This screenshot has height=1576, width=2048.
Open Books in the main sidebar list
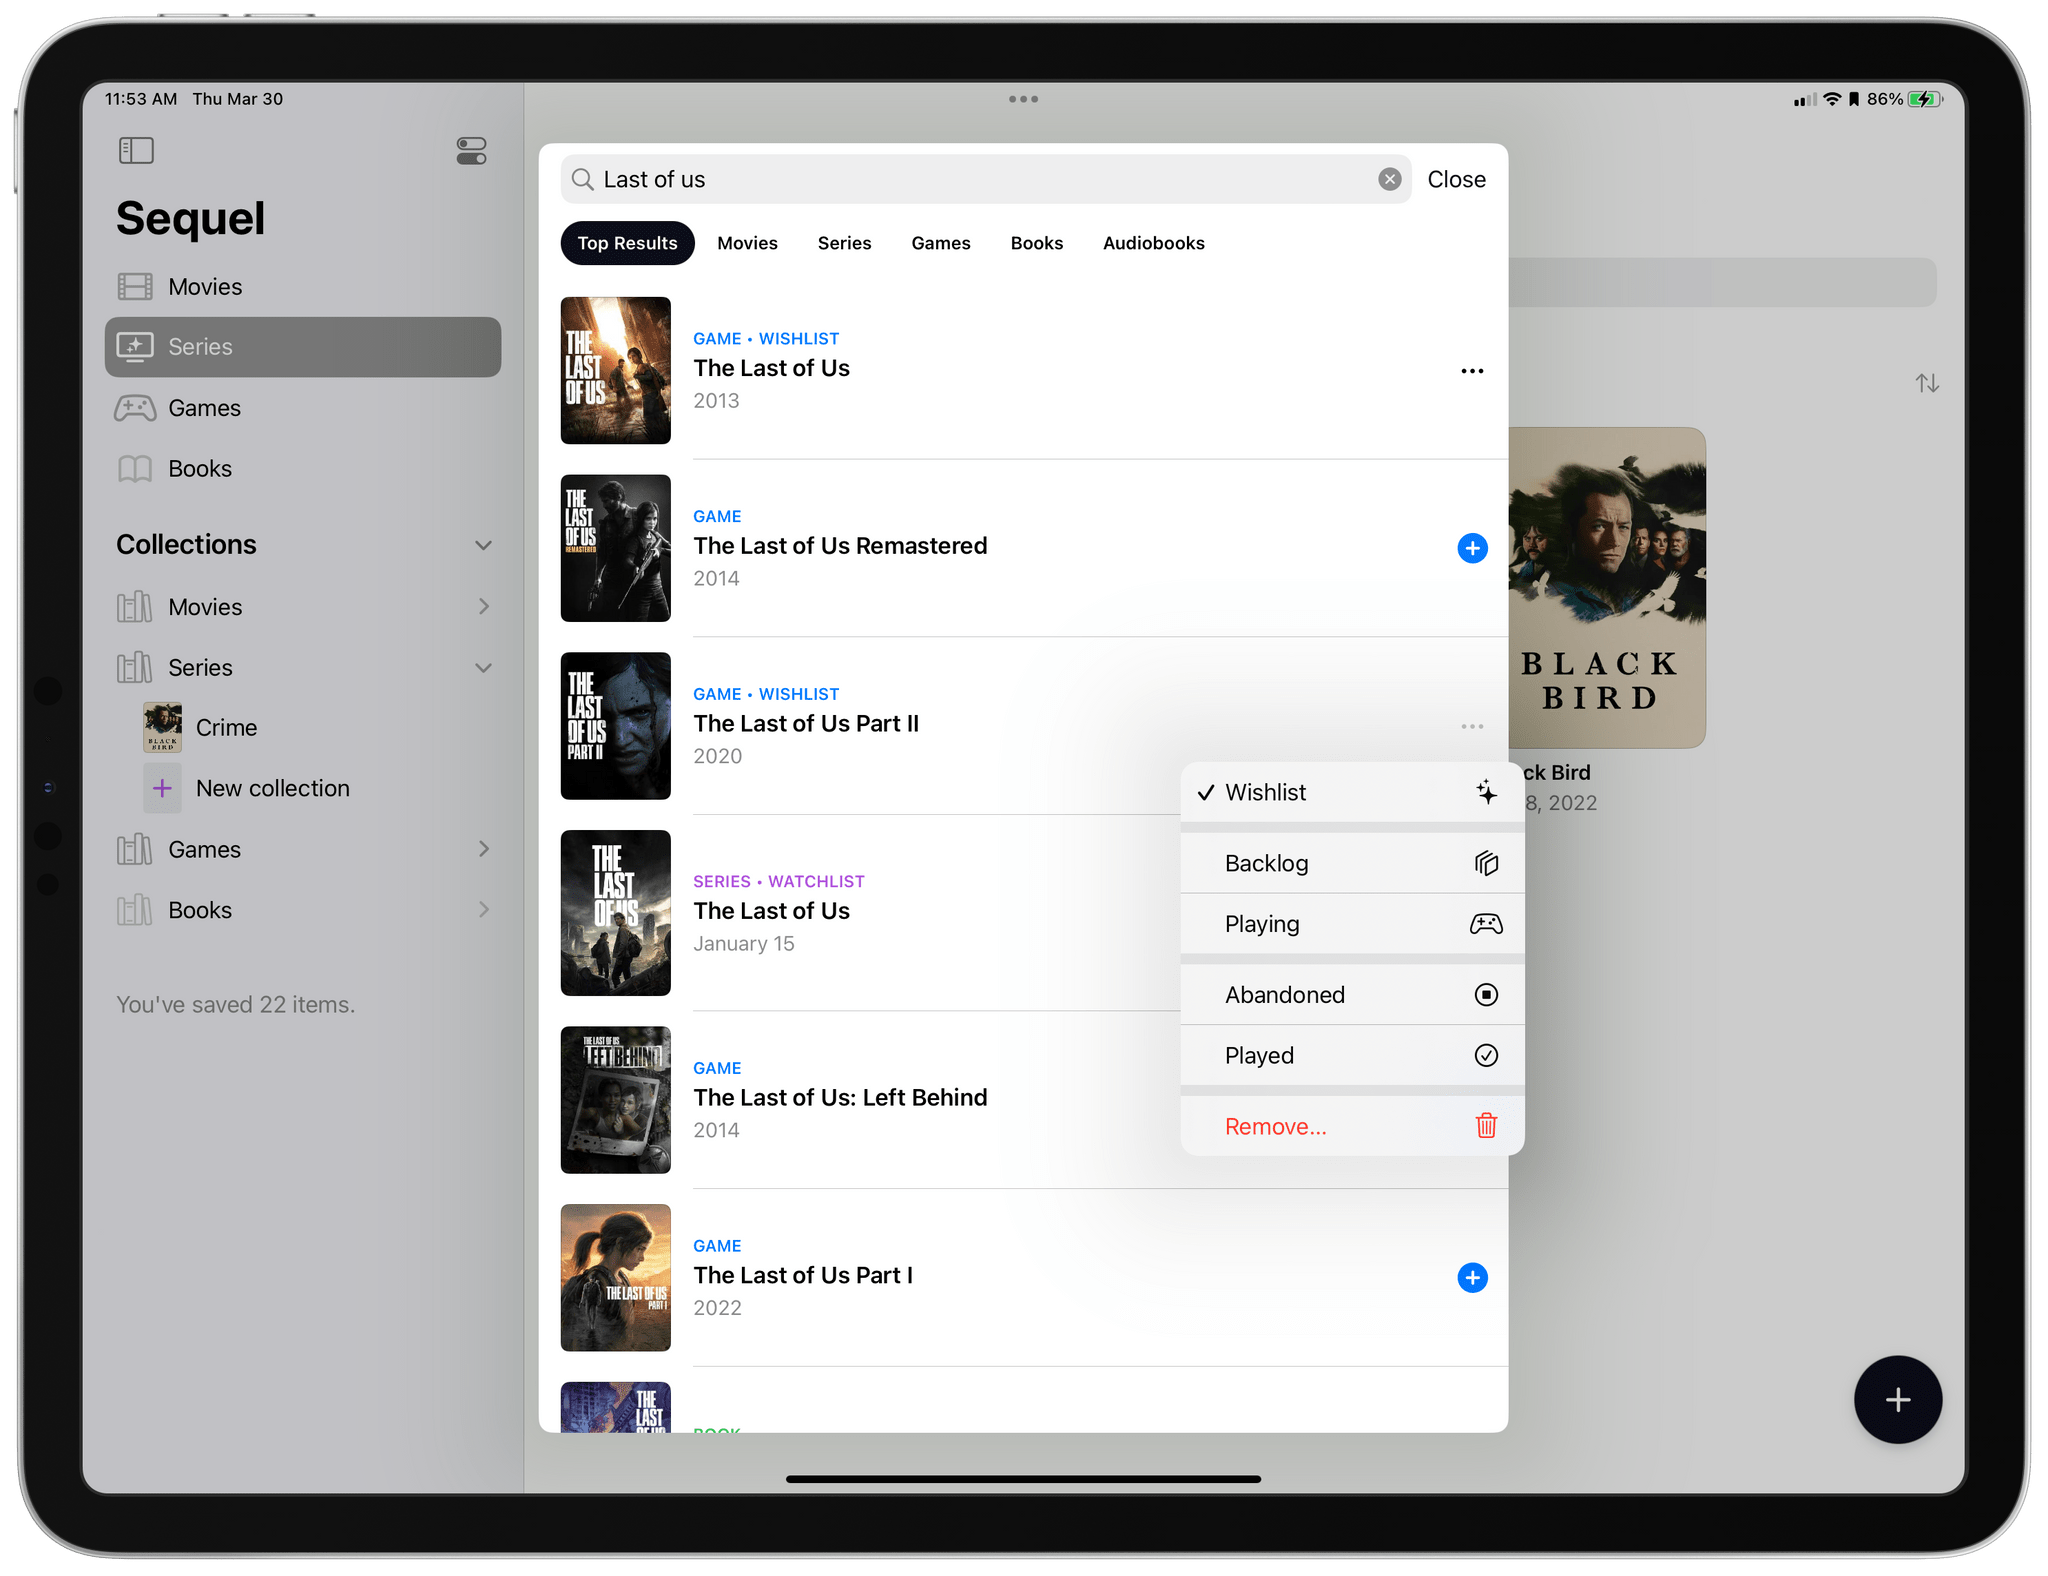[303, 469]
